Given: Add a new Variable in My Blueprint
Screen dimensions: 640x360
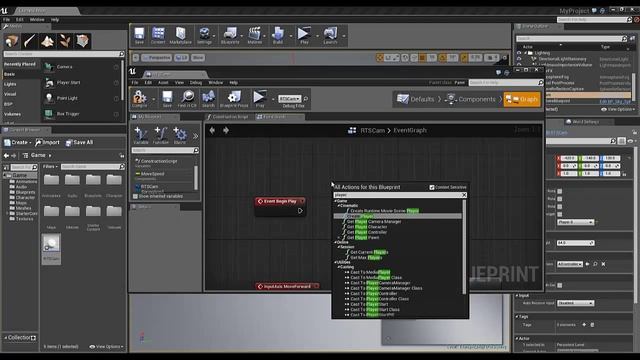Looking at the screenshot, I should pyautogui.click(x=141, y=135).
